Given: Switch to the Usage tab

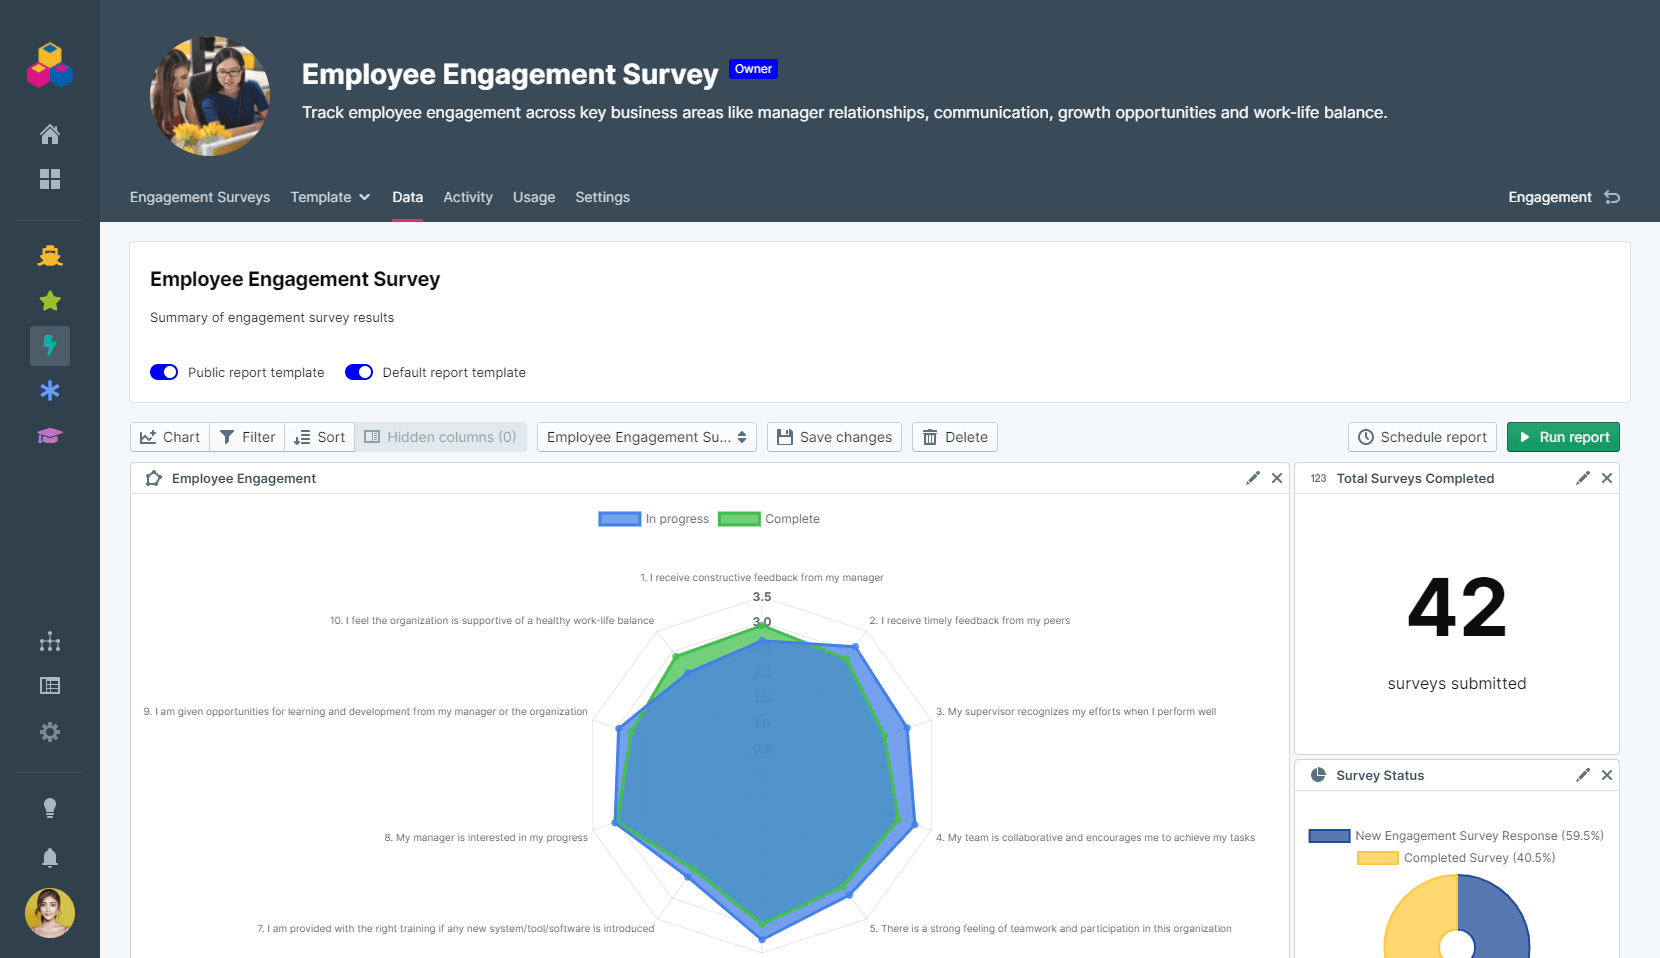Looking at the screenshot, I should click(534, 197).
